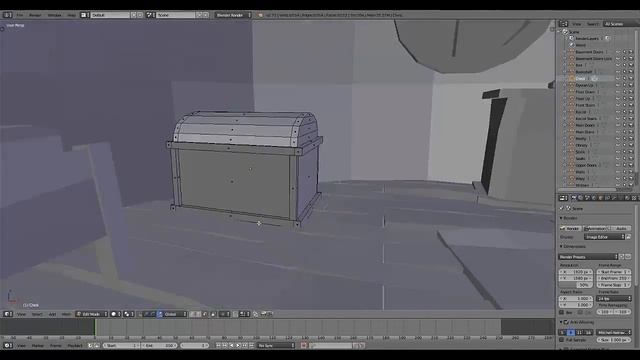
Task: Open the Playback menu in timeline
Action: coord(75,346)
